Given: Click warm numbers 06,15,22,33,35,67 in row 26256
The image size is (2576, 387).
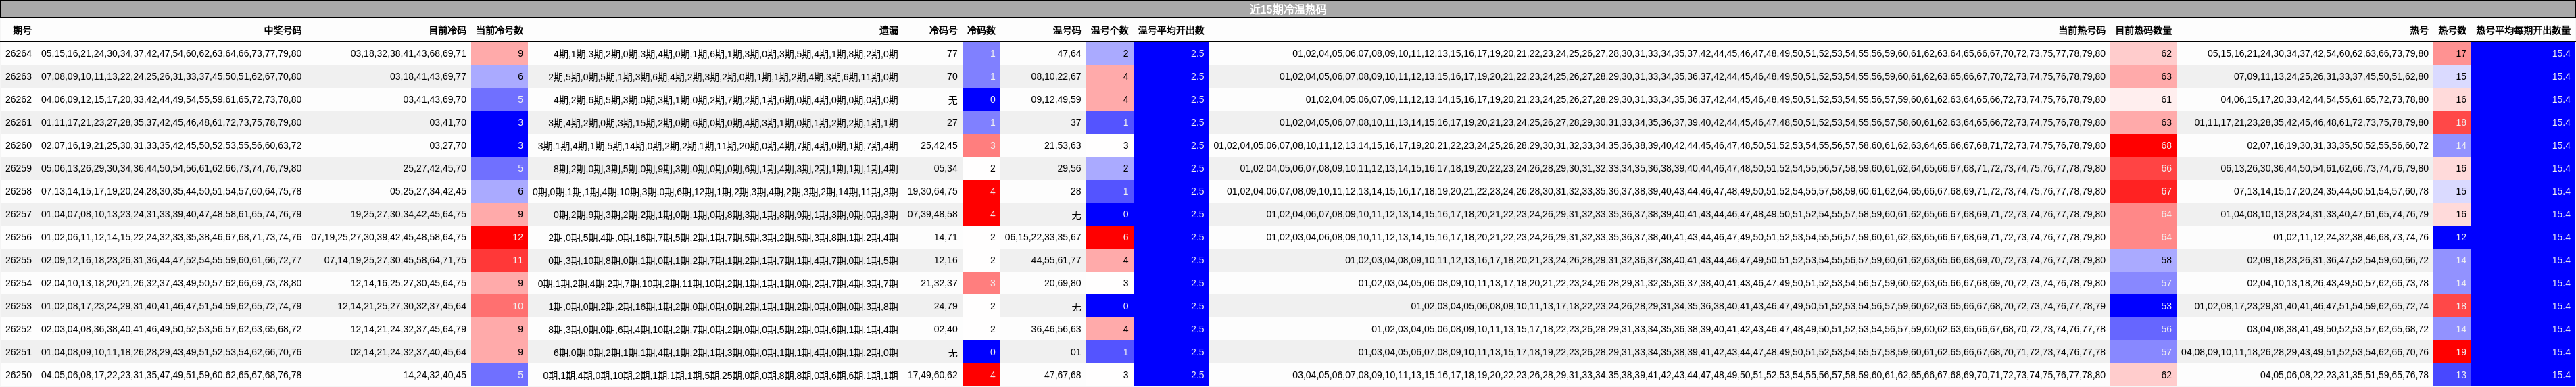Looking at the screenshot, I should [1043, 238].
